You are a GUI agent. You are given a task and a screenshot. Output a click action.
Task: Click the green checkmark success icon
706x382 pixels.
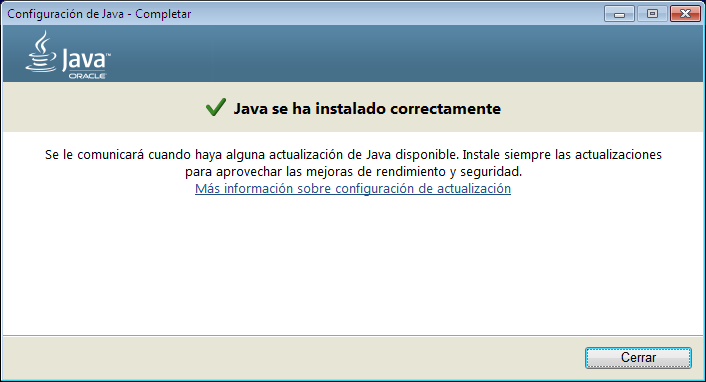216,108
